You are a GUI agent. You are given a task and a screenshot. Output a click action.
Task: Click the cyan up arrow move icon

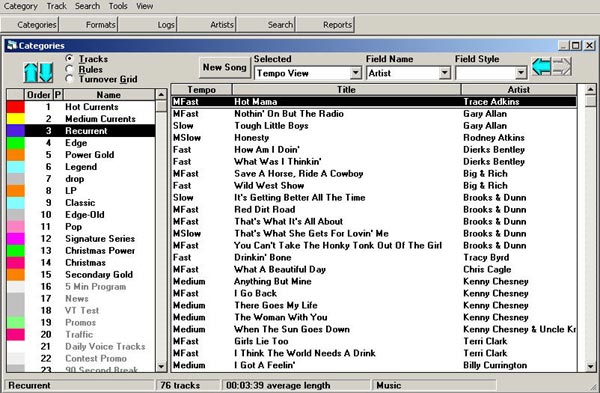[x=31, y=72]
